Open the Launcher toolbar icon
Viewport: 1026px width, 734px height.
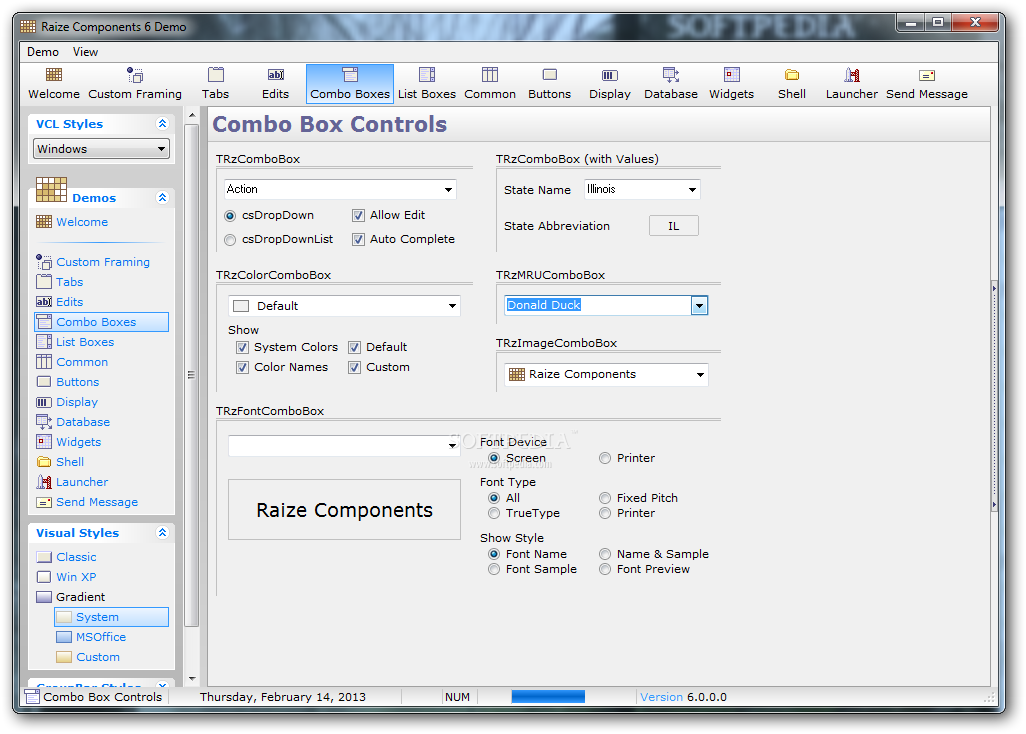tap(851, 75)
